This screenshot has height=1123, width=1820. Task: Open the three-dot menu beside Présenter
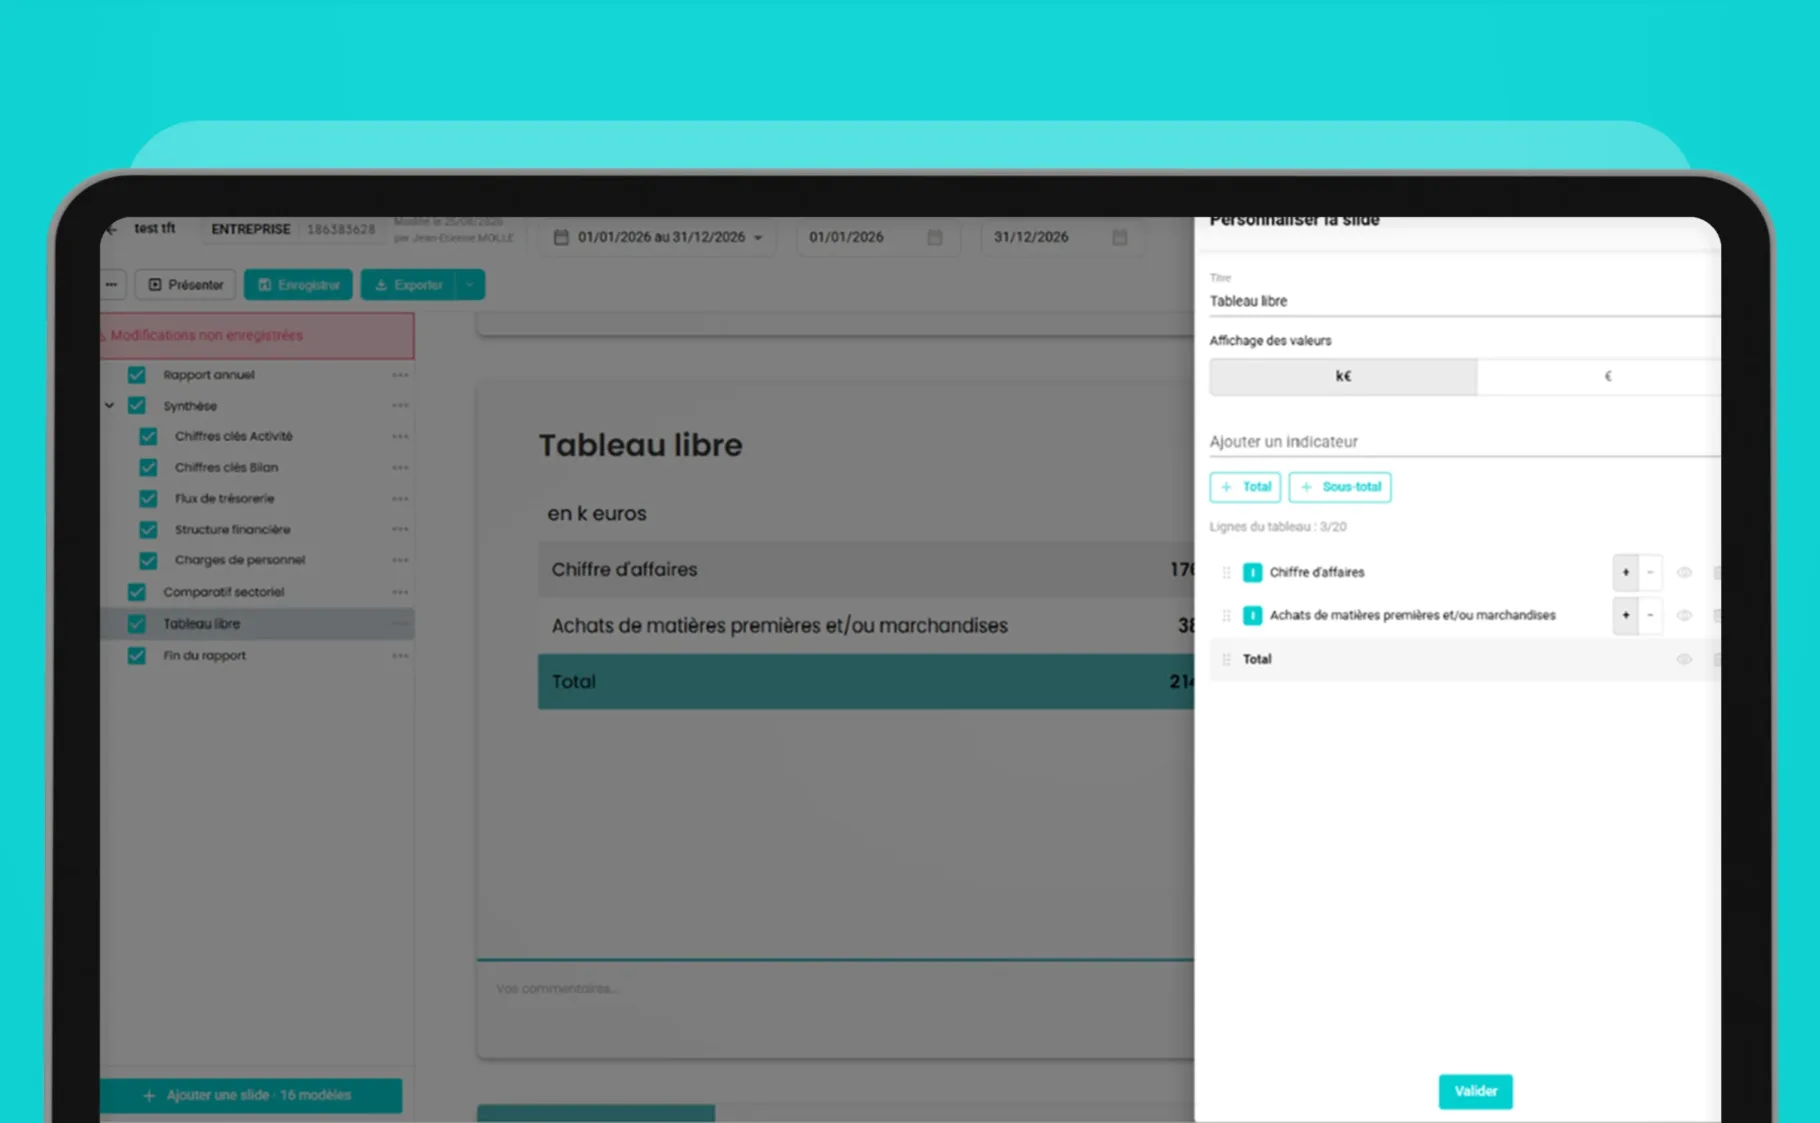[x=112, y=285]
